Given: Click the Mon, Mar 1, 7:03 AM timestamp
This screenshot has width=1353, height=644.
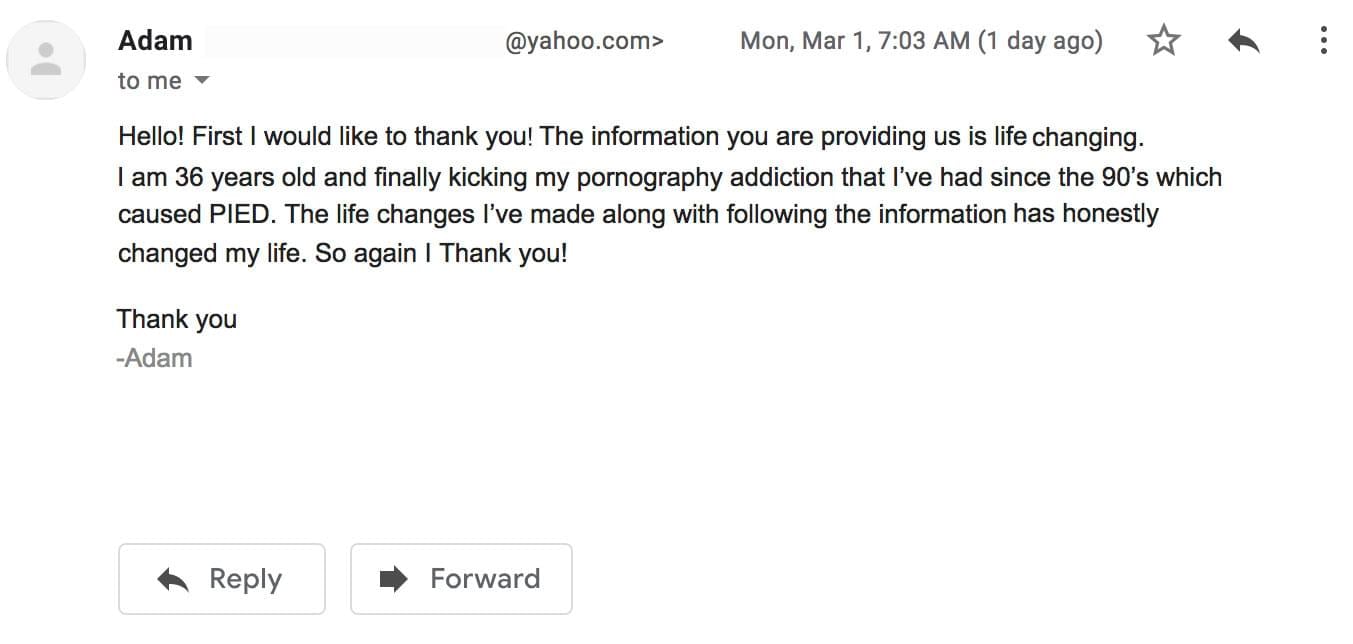Looking at the screenshot, I should pos(854,41).
